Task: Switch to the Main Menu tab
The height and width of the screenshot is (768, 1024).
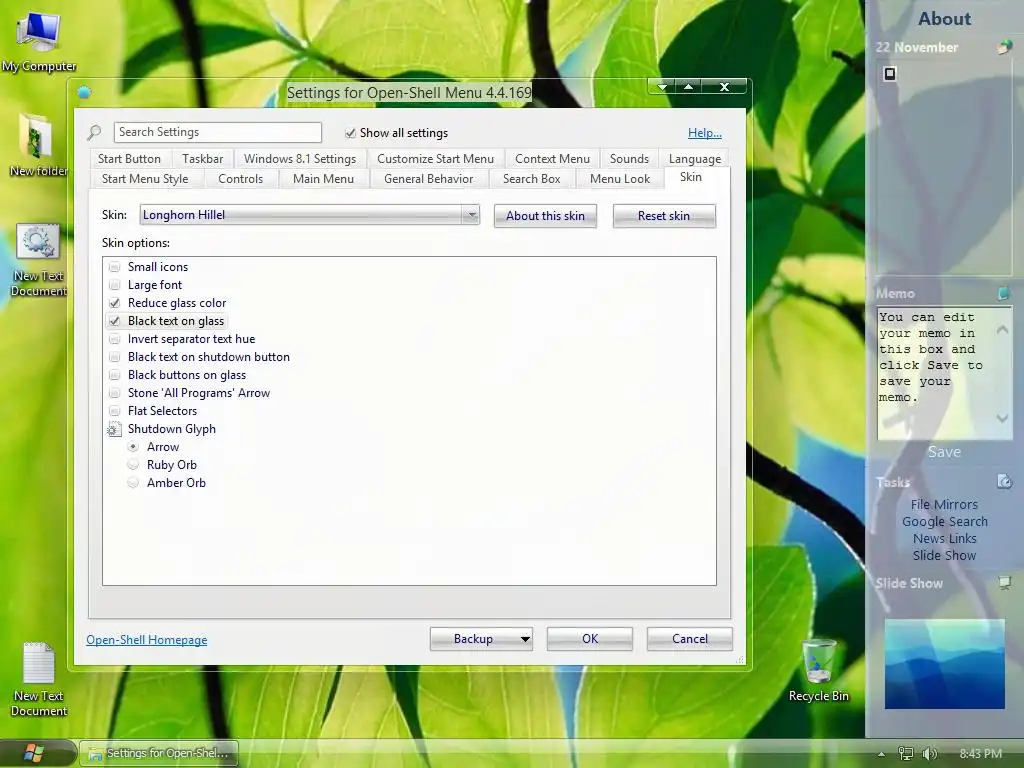Action: [323, 179]
